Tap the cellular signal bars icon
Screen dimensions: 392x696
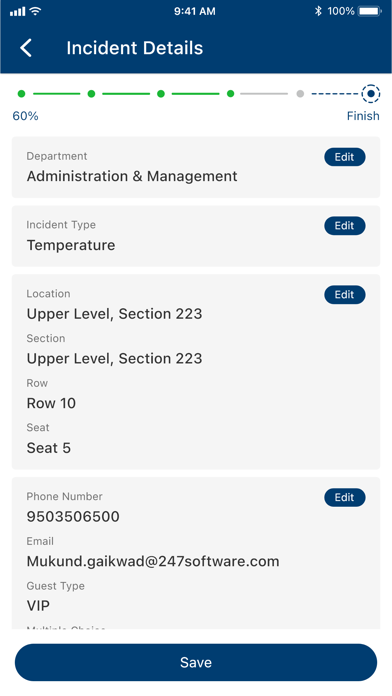coord(18,12)
